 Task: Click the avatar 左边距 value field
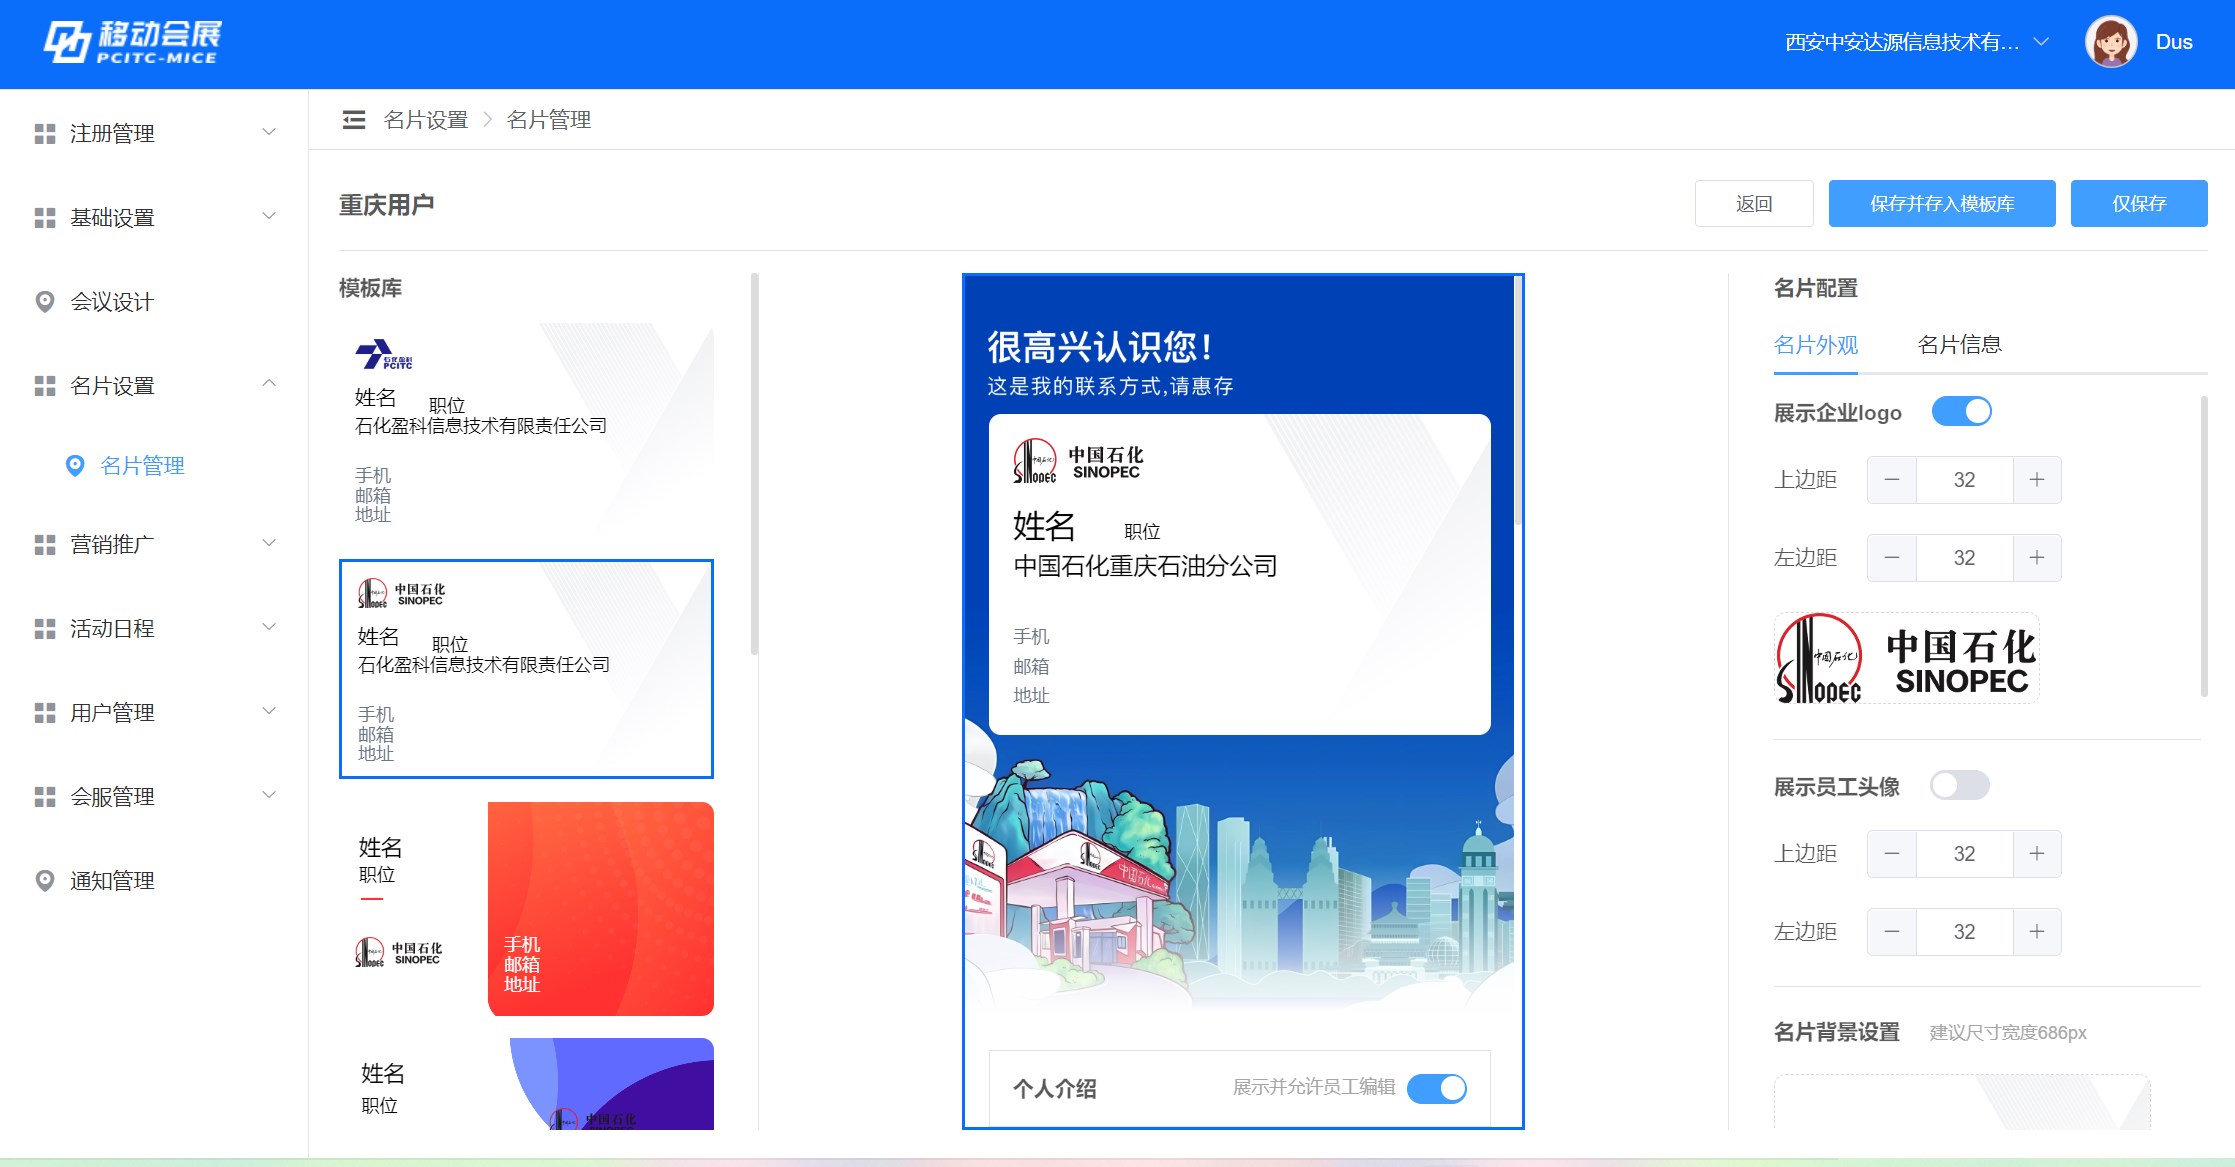click(1964, 932)
